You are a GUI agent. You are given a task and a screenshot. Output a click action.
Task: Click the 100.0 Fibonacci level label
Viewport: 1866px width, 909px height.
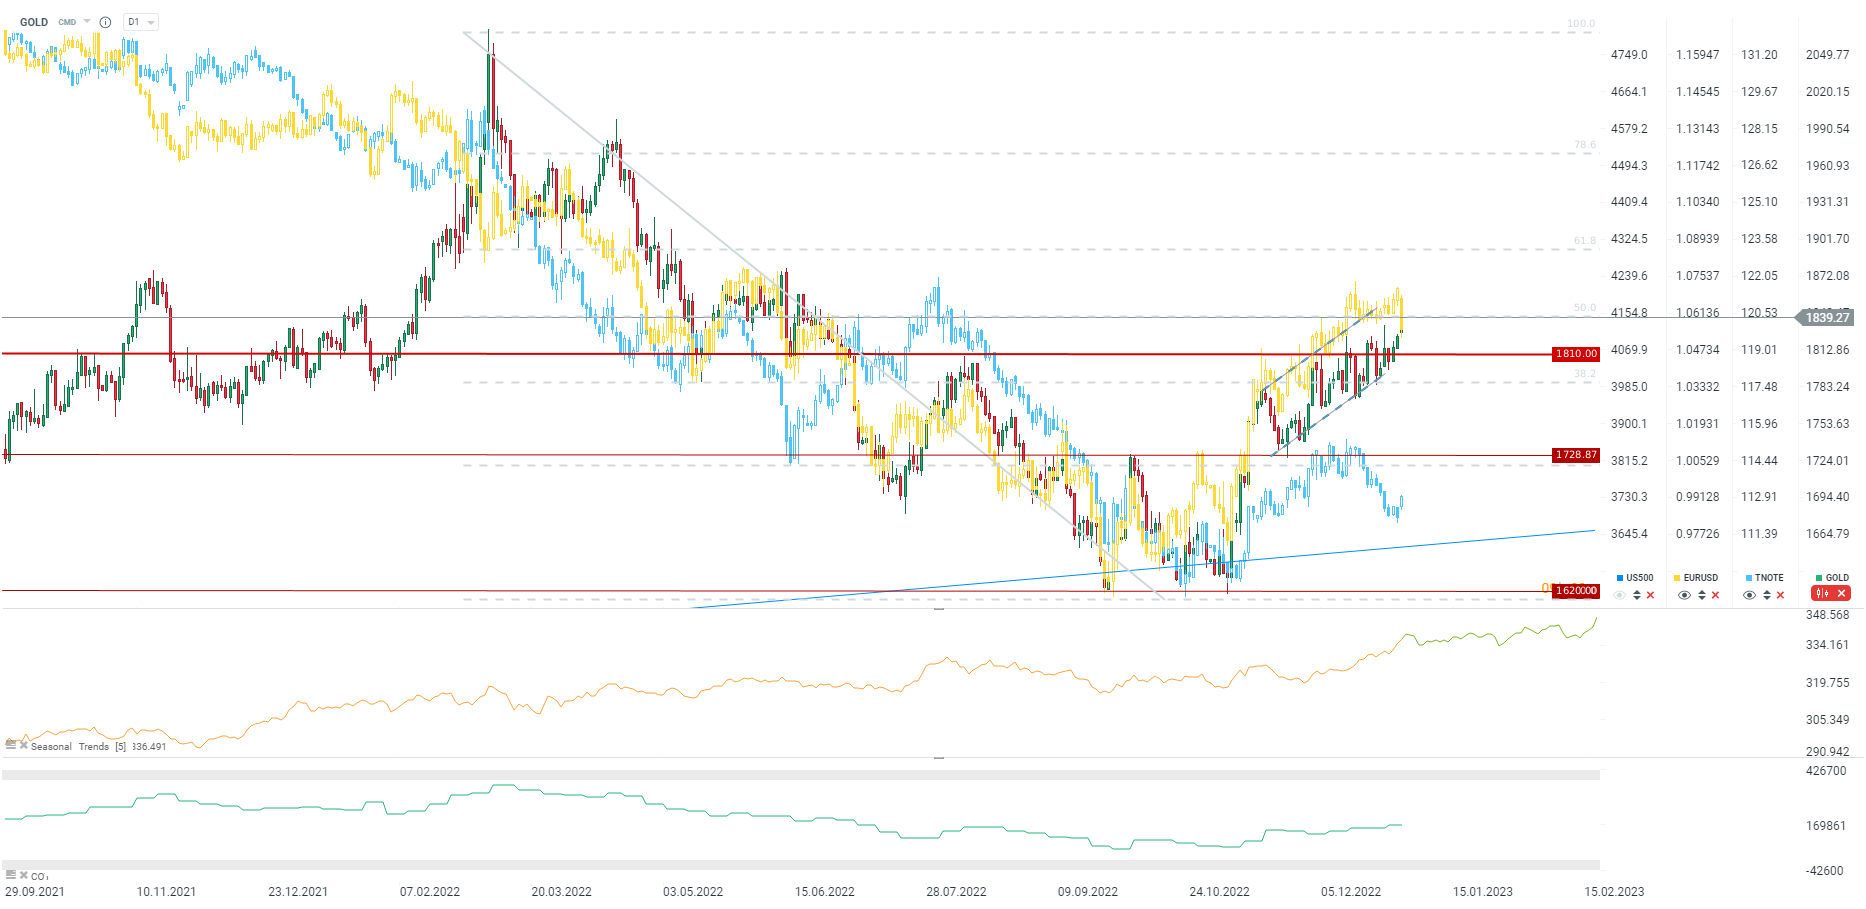click(x=1581, y=24)
